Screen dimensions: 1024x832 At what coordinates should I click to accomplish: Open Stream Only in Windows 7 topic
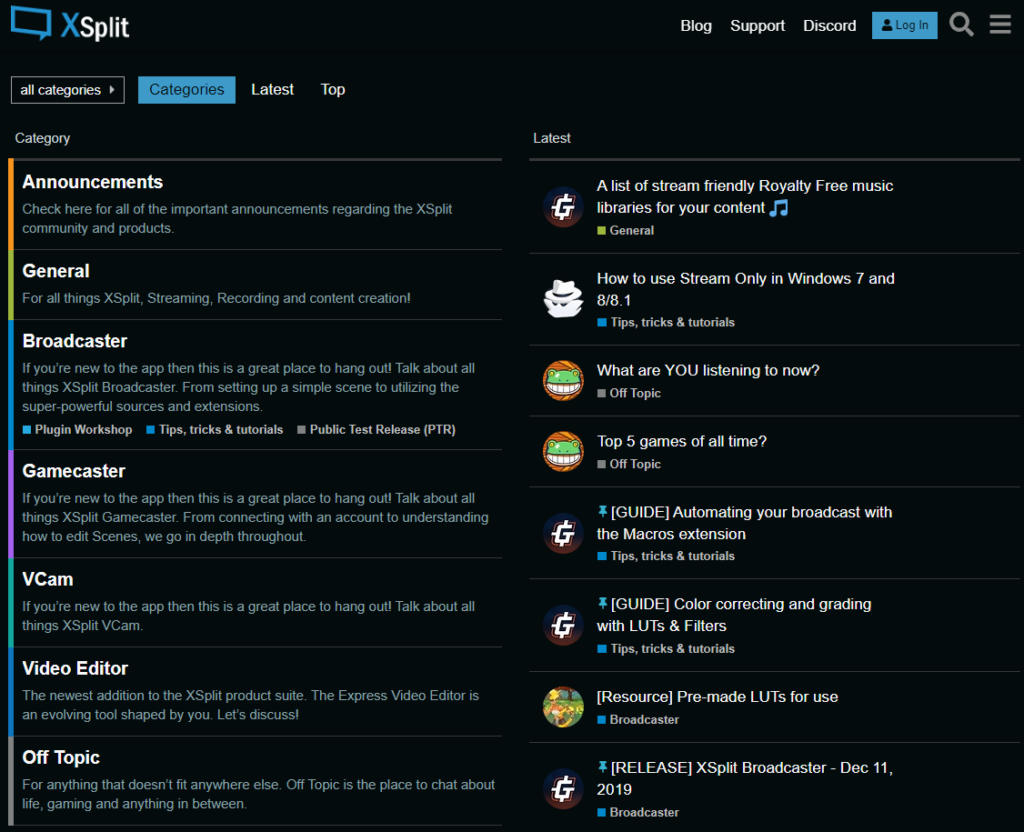745,289
